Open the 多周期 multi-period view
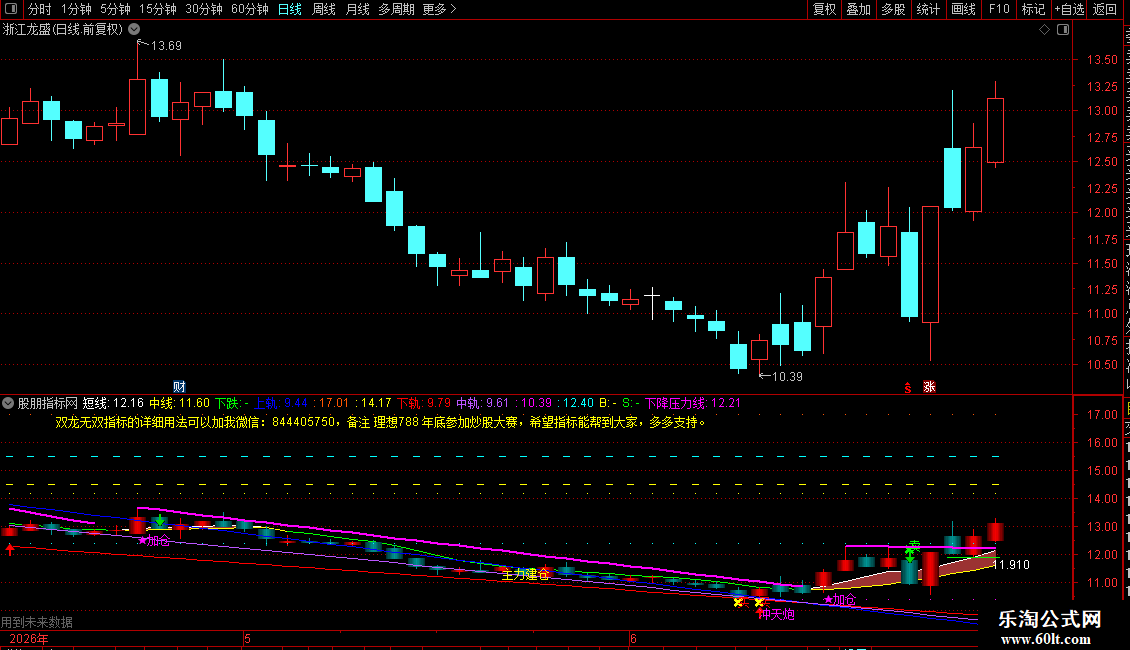The image size is (1130, 650). [x=396, y=9]
